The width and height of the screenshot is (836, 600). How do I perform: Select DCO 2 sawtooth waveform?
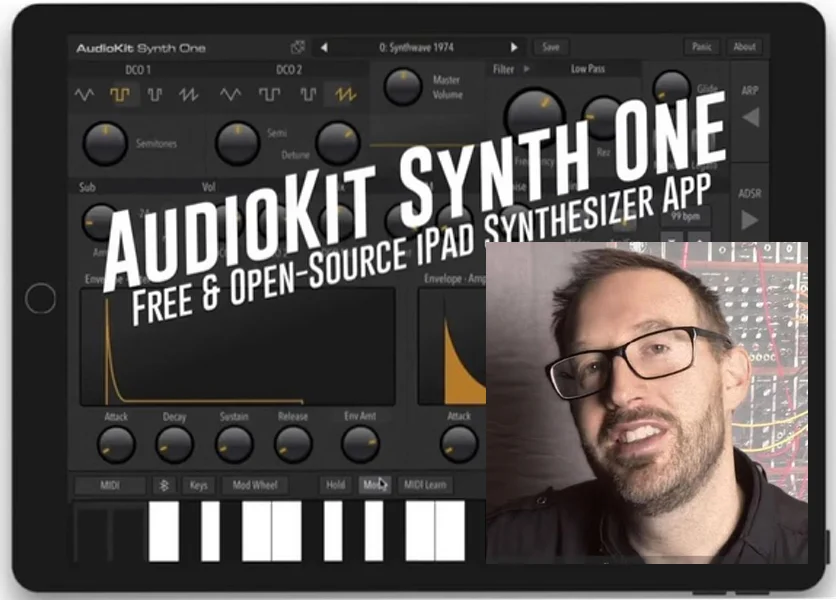coord(345,95)
